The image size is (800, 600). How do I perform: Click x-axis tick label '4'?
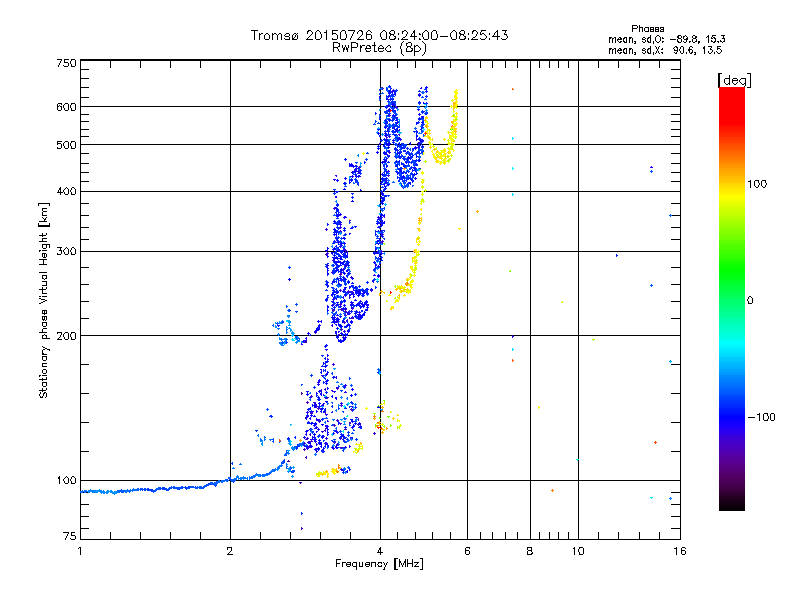[380, 551]
